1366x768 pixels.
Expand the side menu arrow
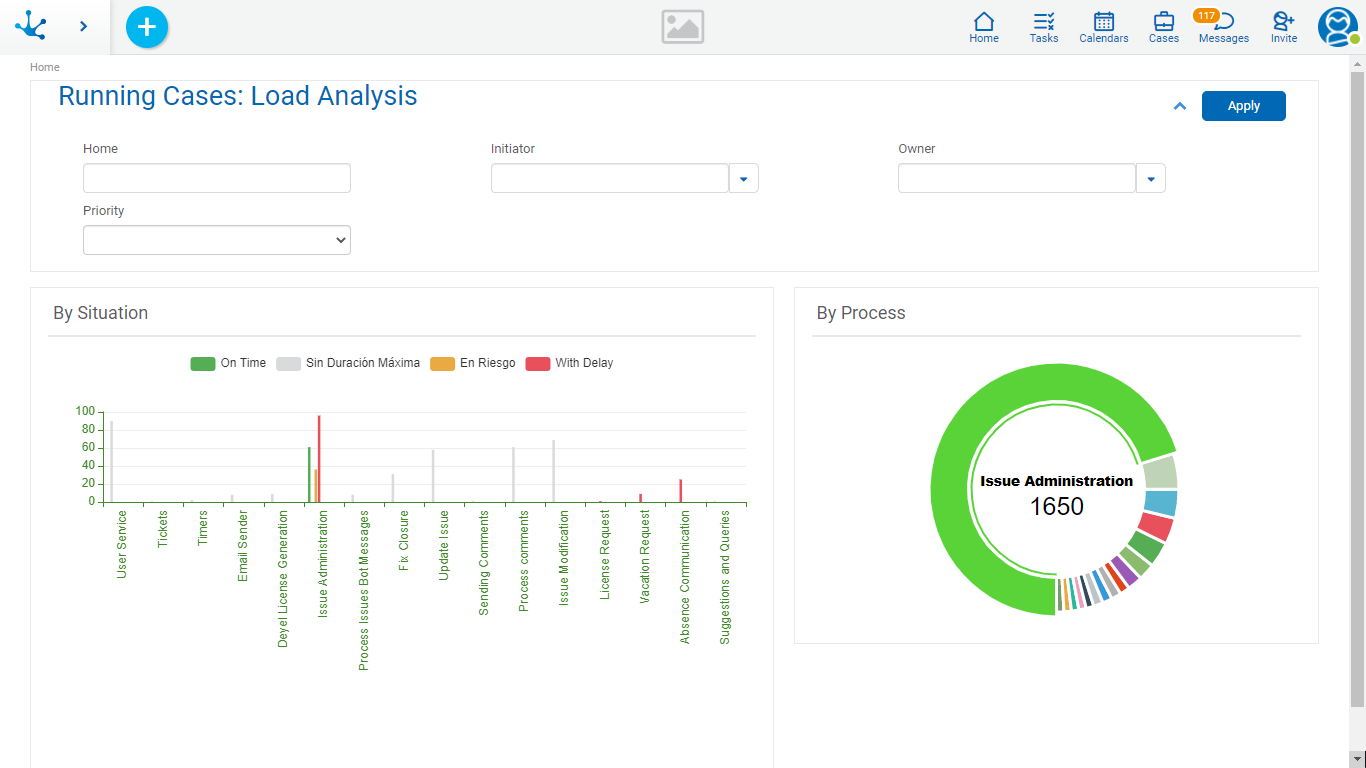point(83,27)
